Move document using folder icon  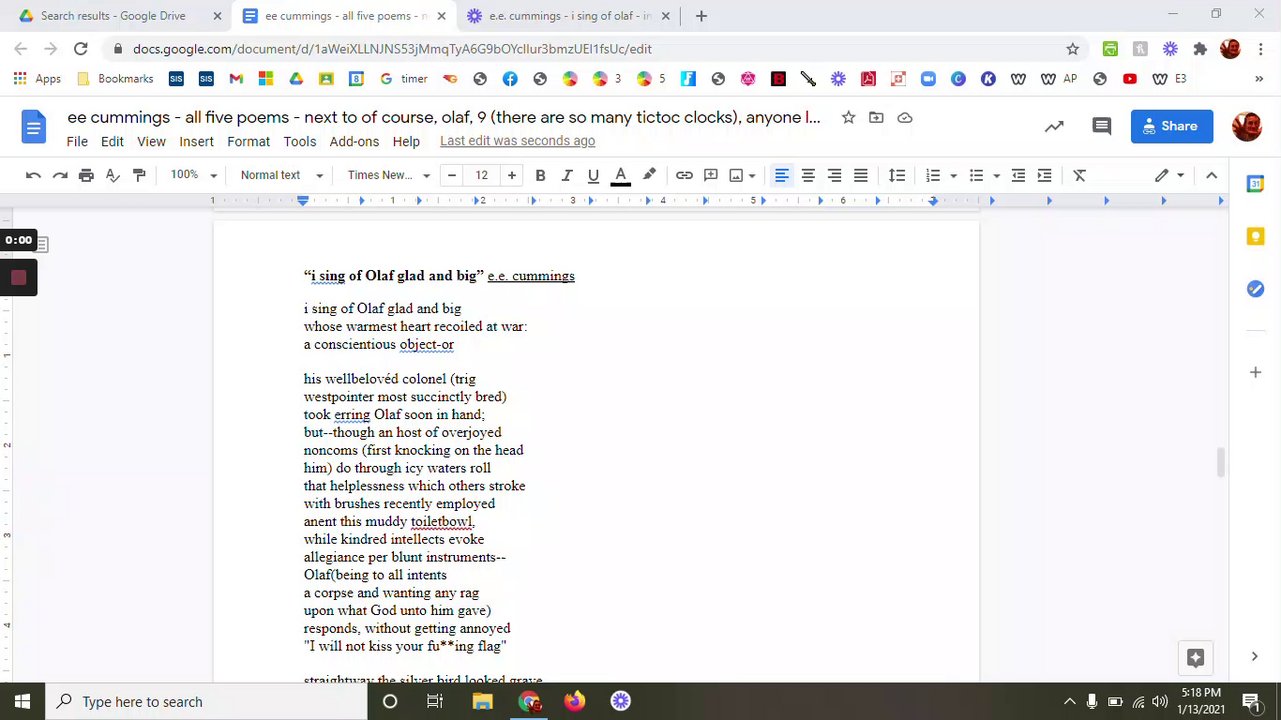876,118
